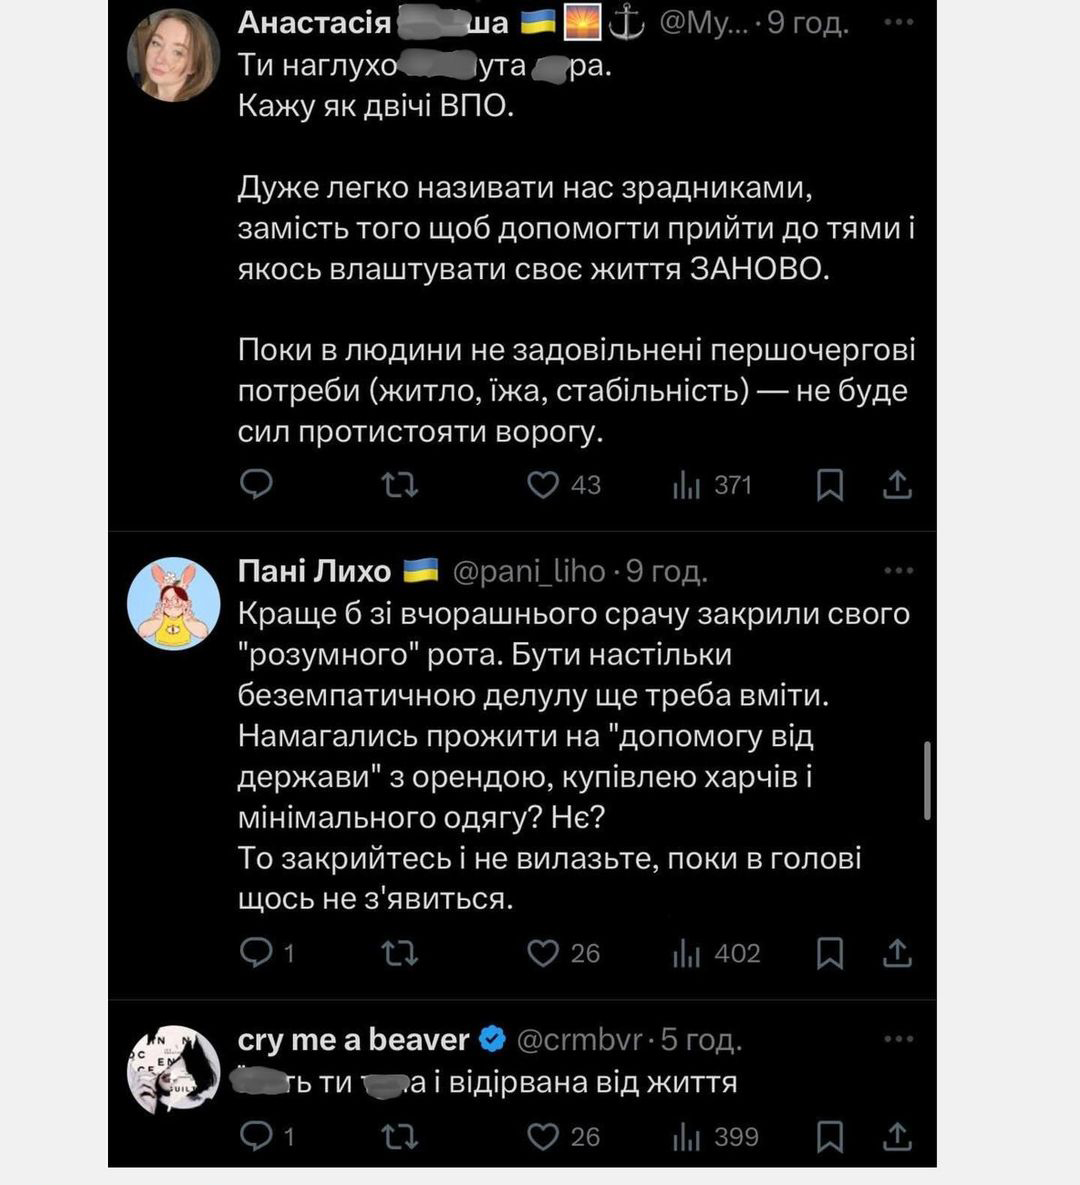Open Анастасія's avatar picture
The height and width of the screenshot is (1185, 1080).
coord(173,55)
